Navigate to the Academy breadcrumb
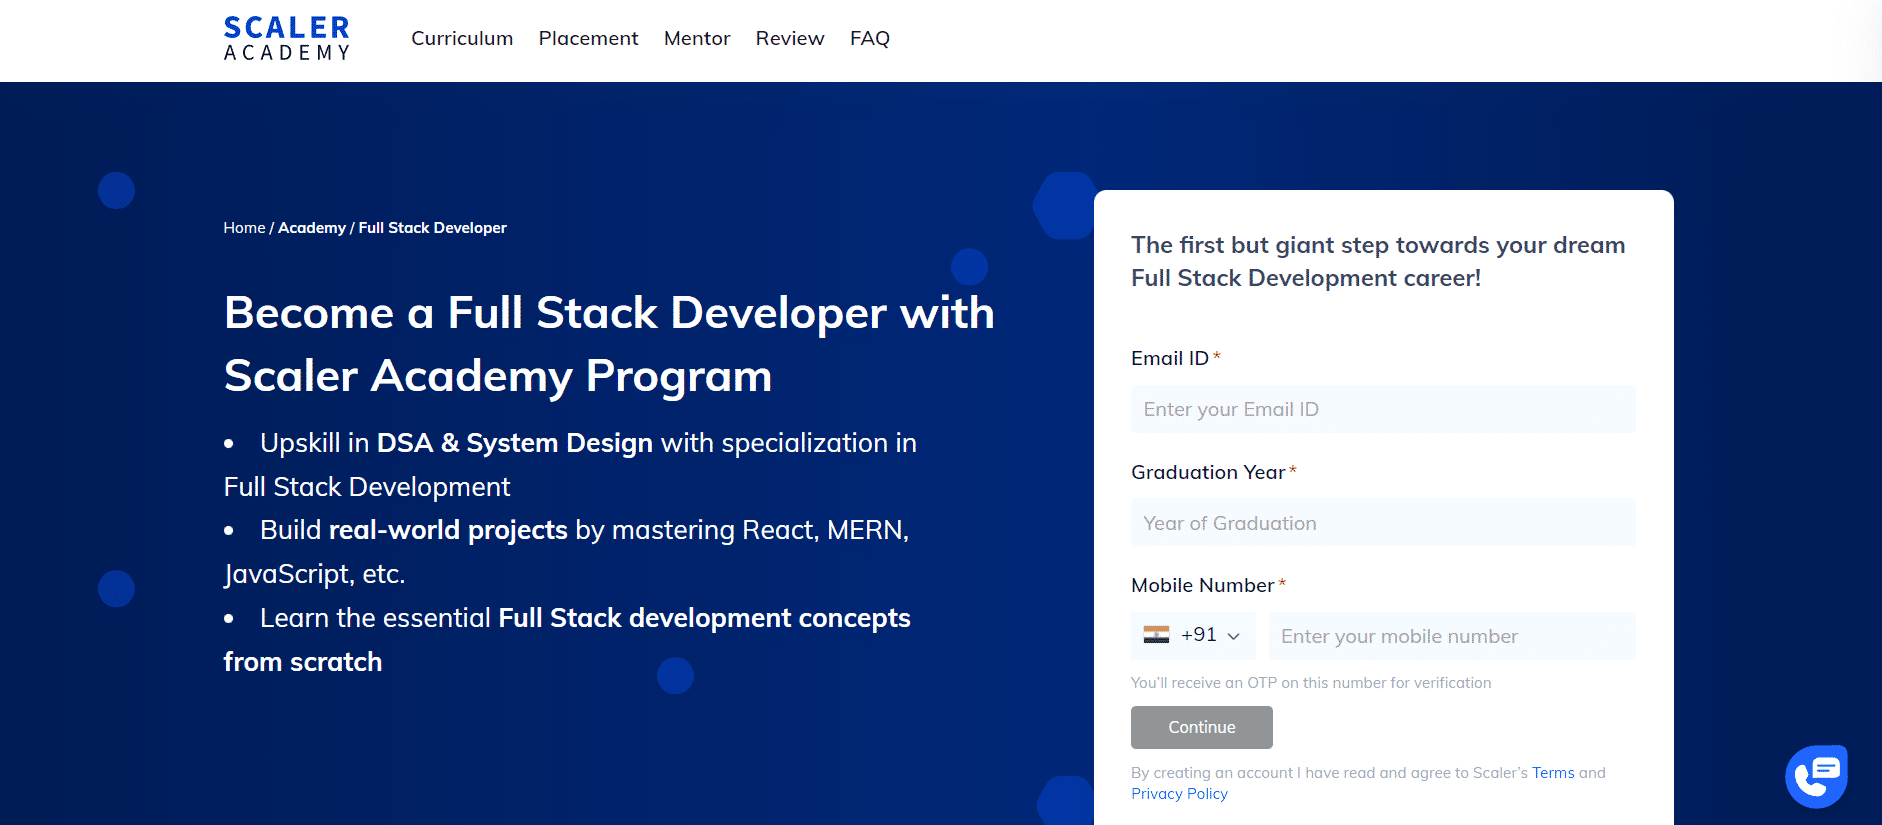Image resolution: width=1882 pixels, height=825 pixels. pyautogui.click(x=312, y=228)
